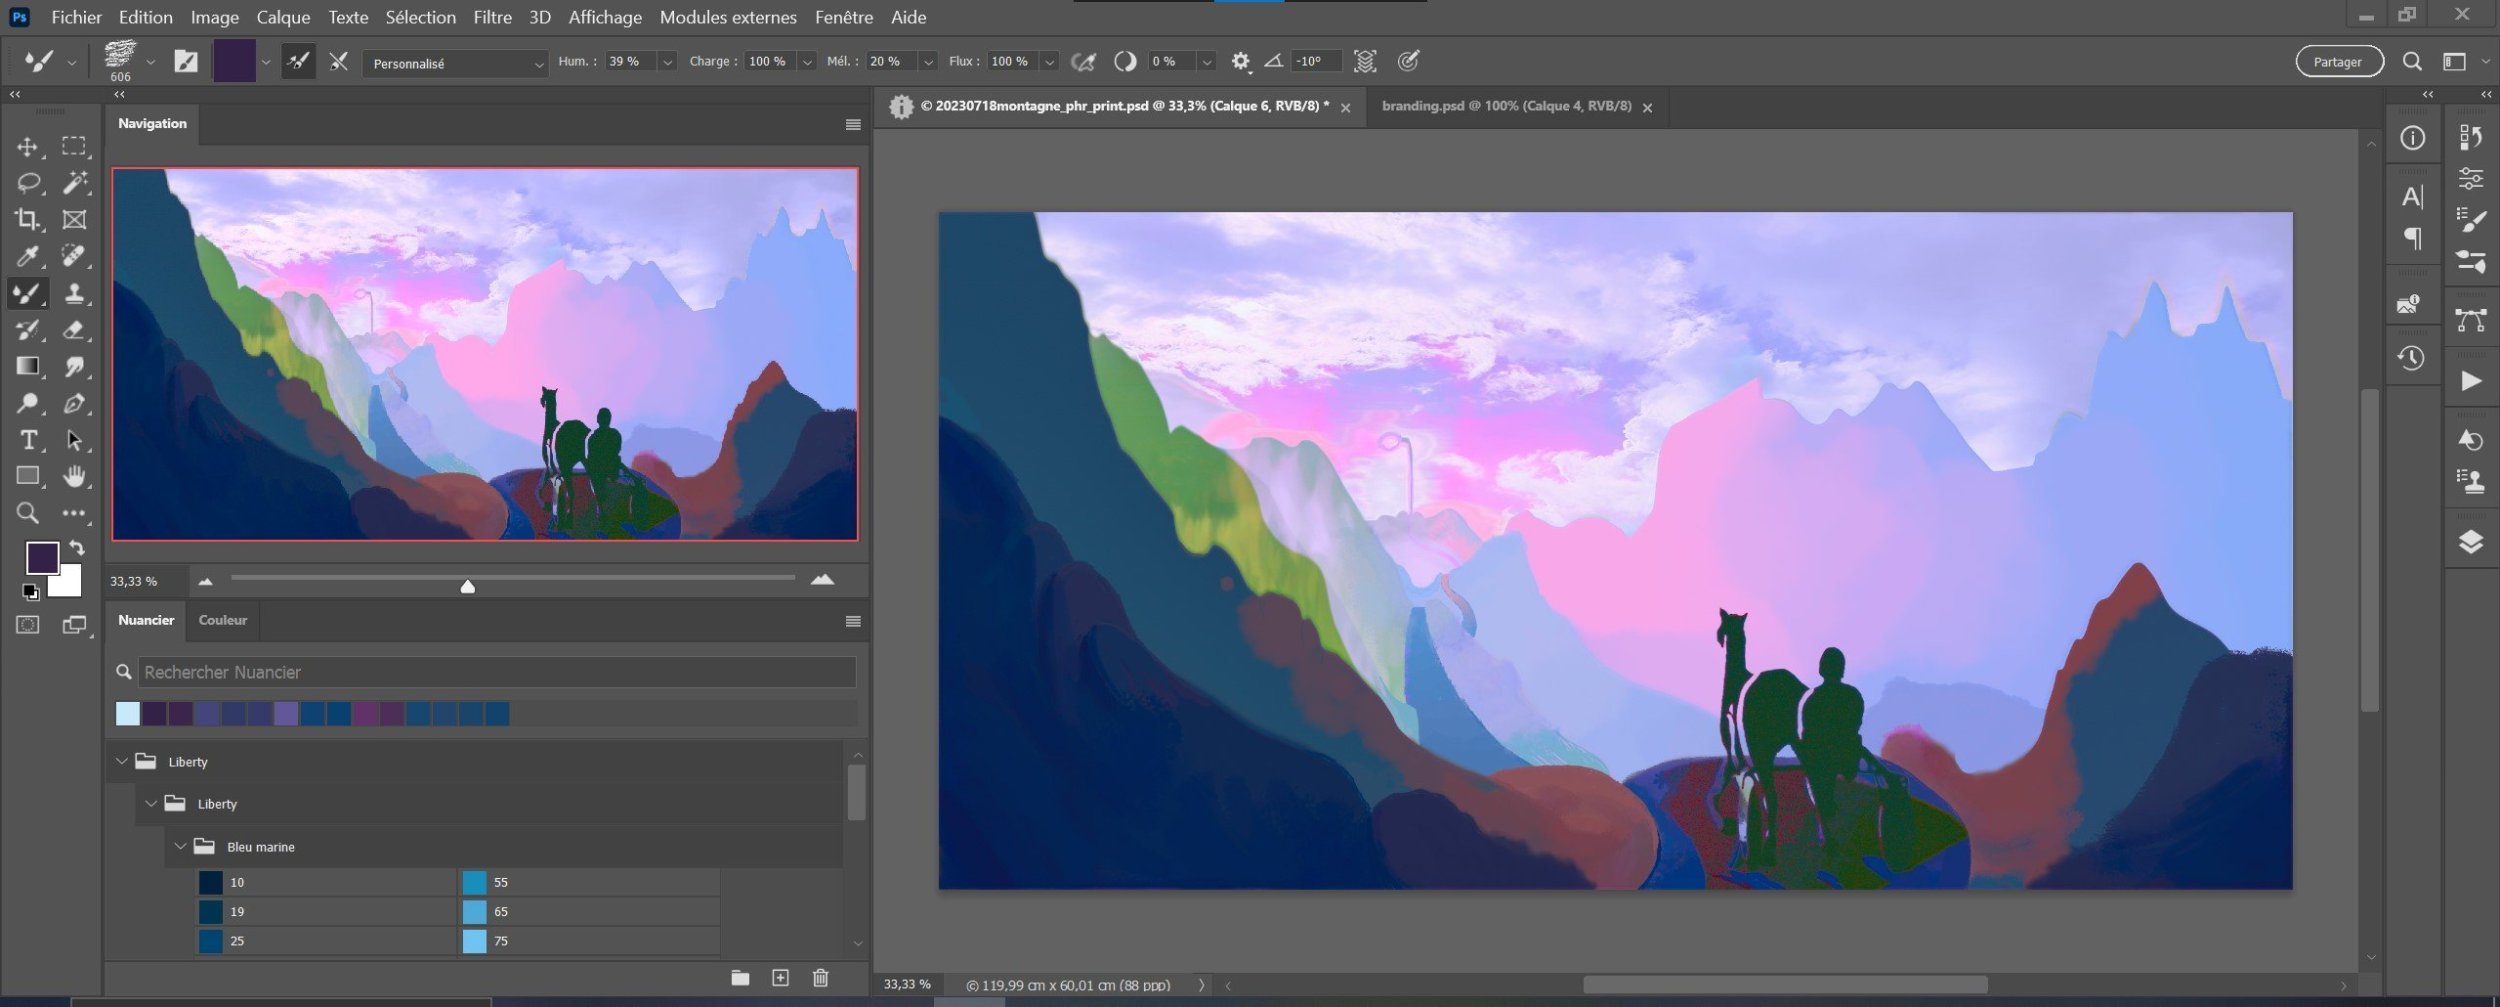Image resolution: width=2500 pixels, height=1007 pixels.
Task: Toggle clean brush after each stroke
Action: pos(339,62)
